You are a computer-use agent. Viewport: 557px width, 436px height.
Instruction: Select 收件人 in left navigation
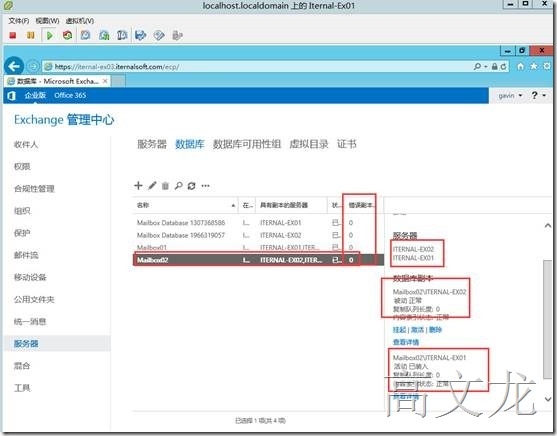pos(26,145)
